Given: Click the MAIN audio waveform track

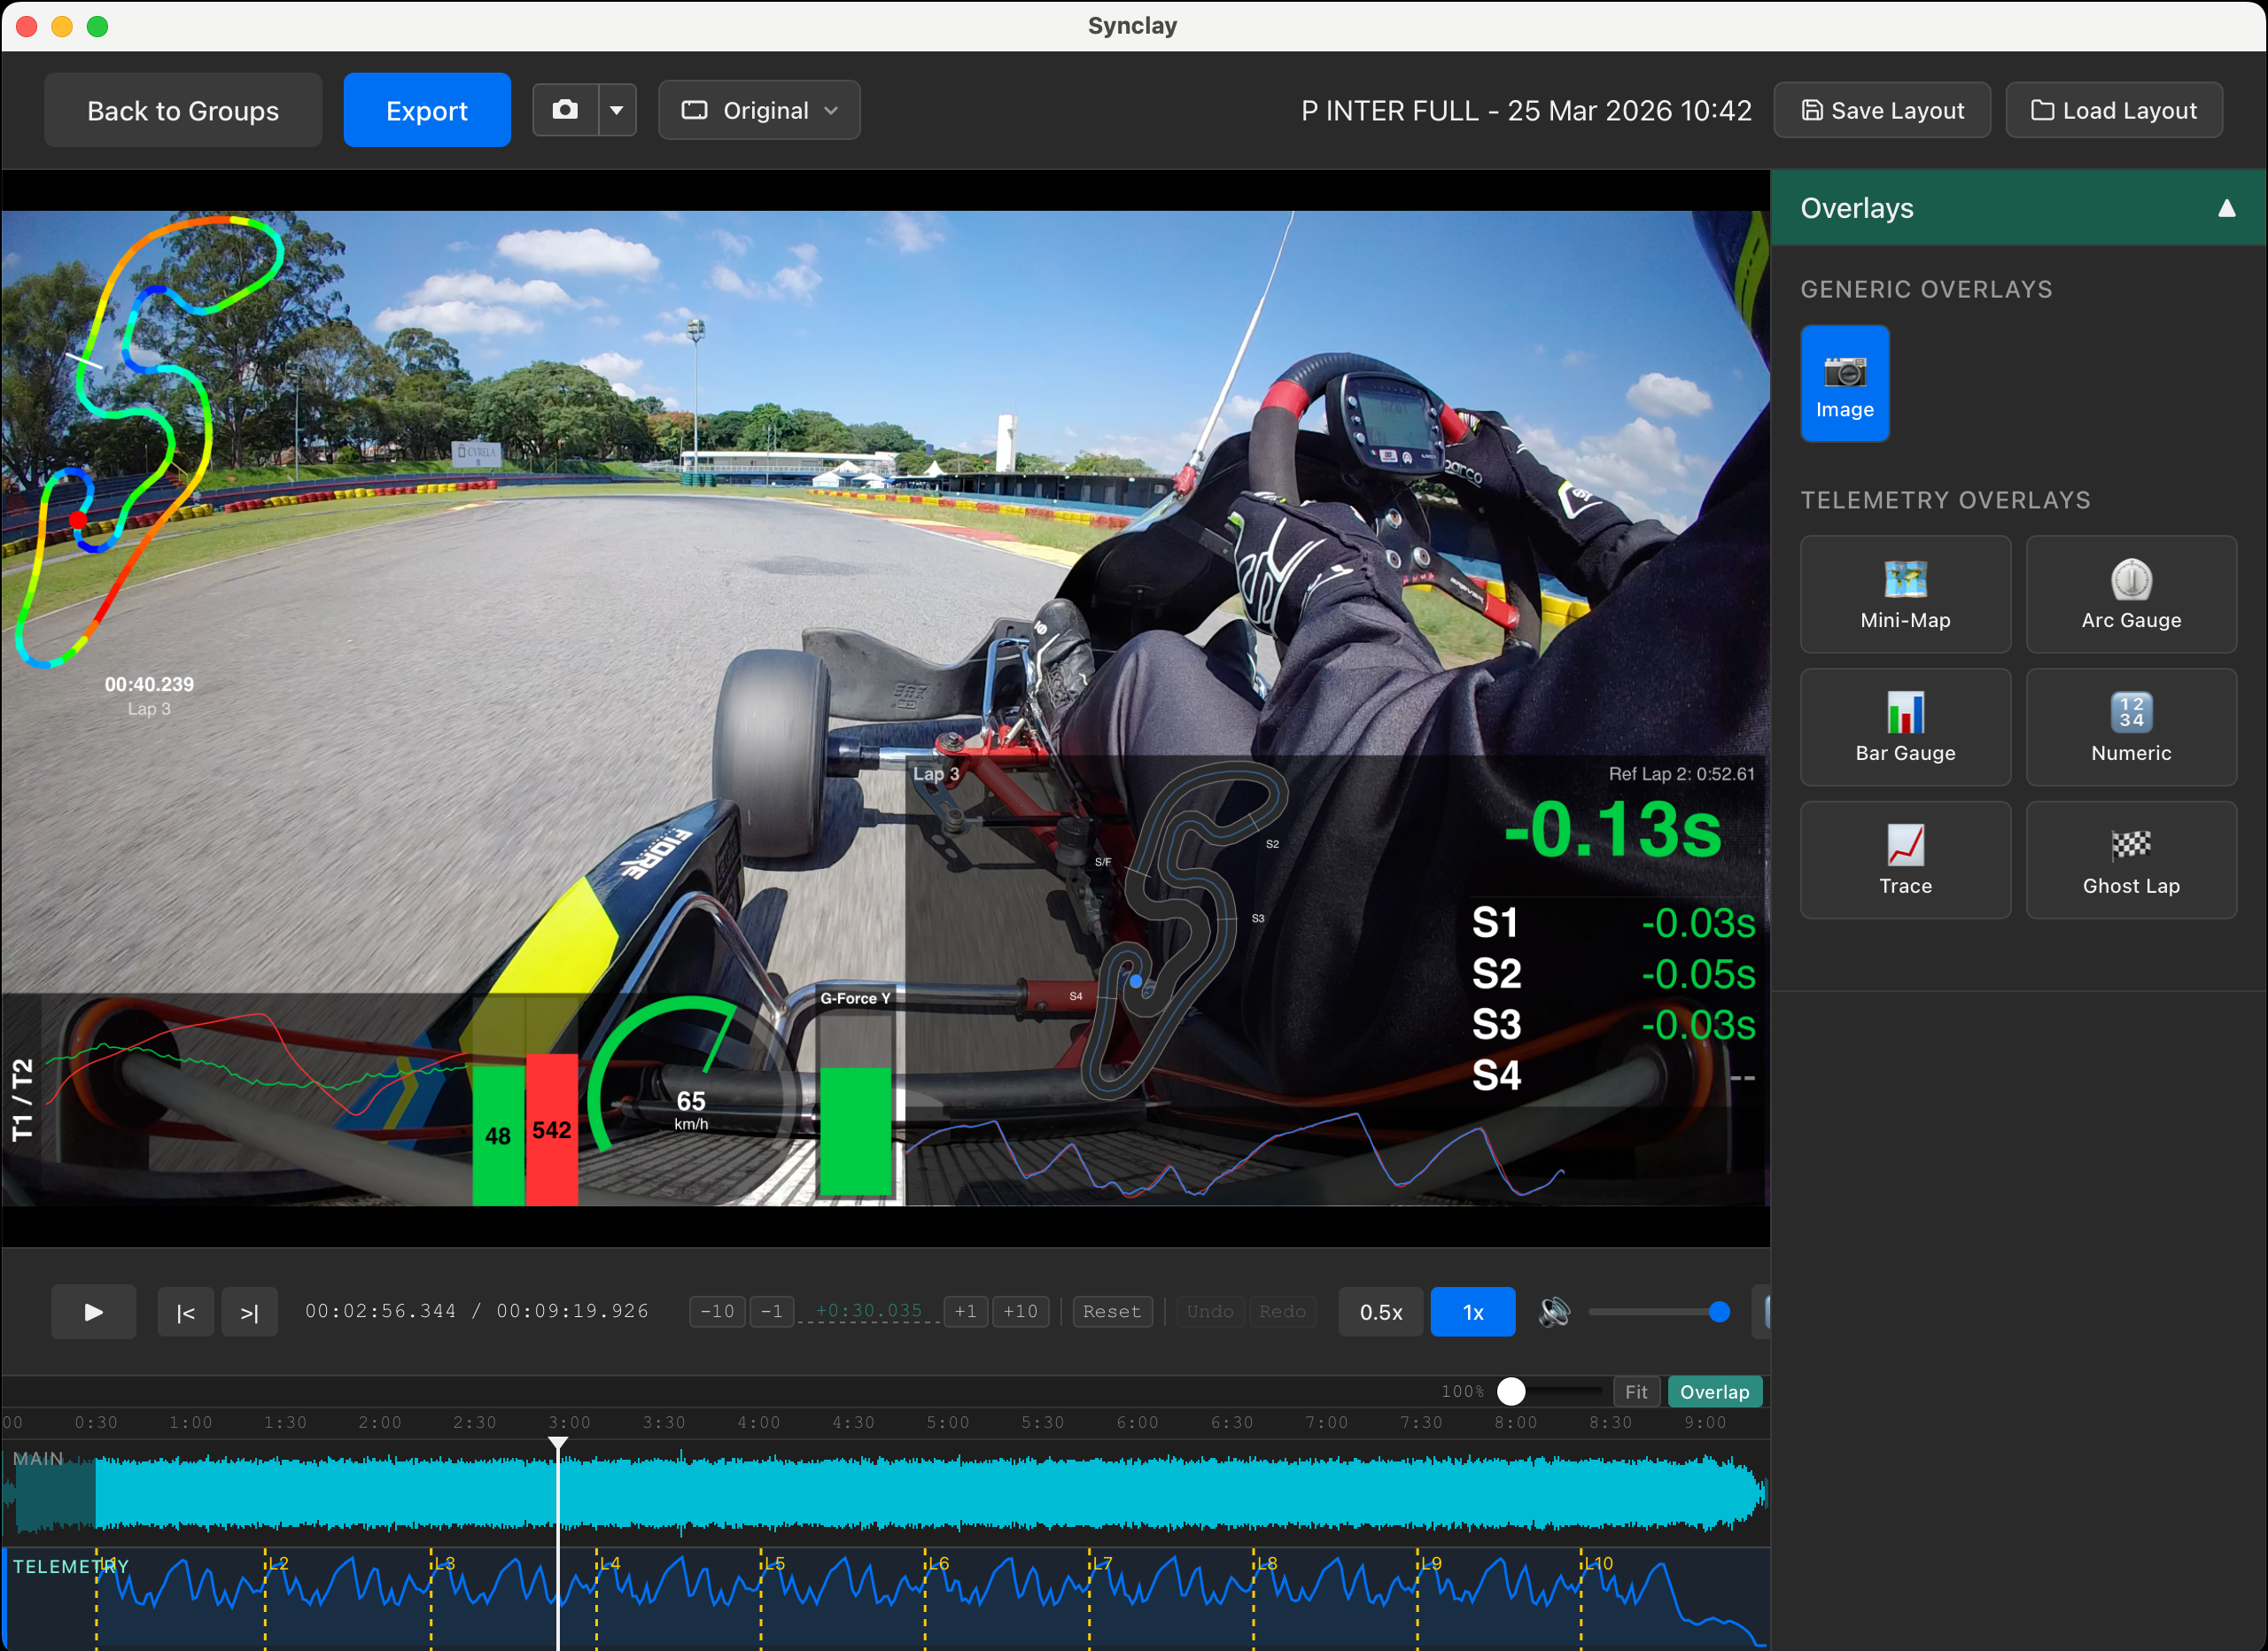Looking at the screenshot, I should 885,1494.
